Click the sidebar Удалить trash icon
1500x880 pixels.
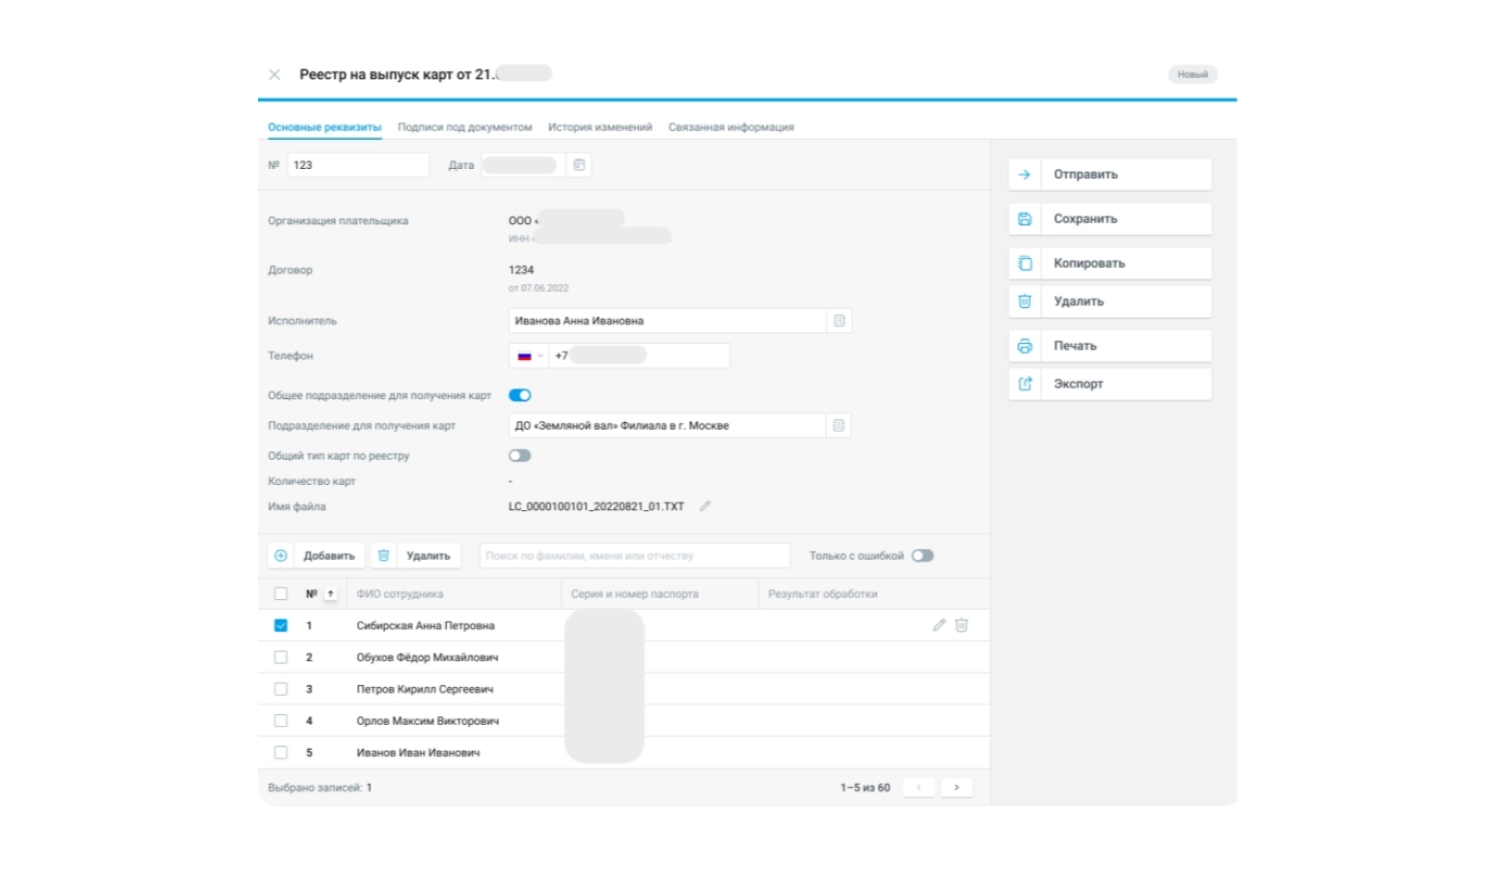(1024, 301)
